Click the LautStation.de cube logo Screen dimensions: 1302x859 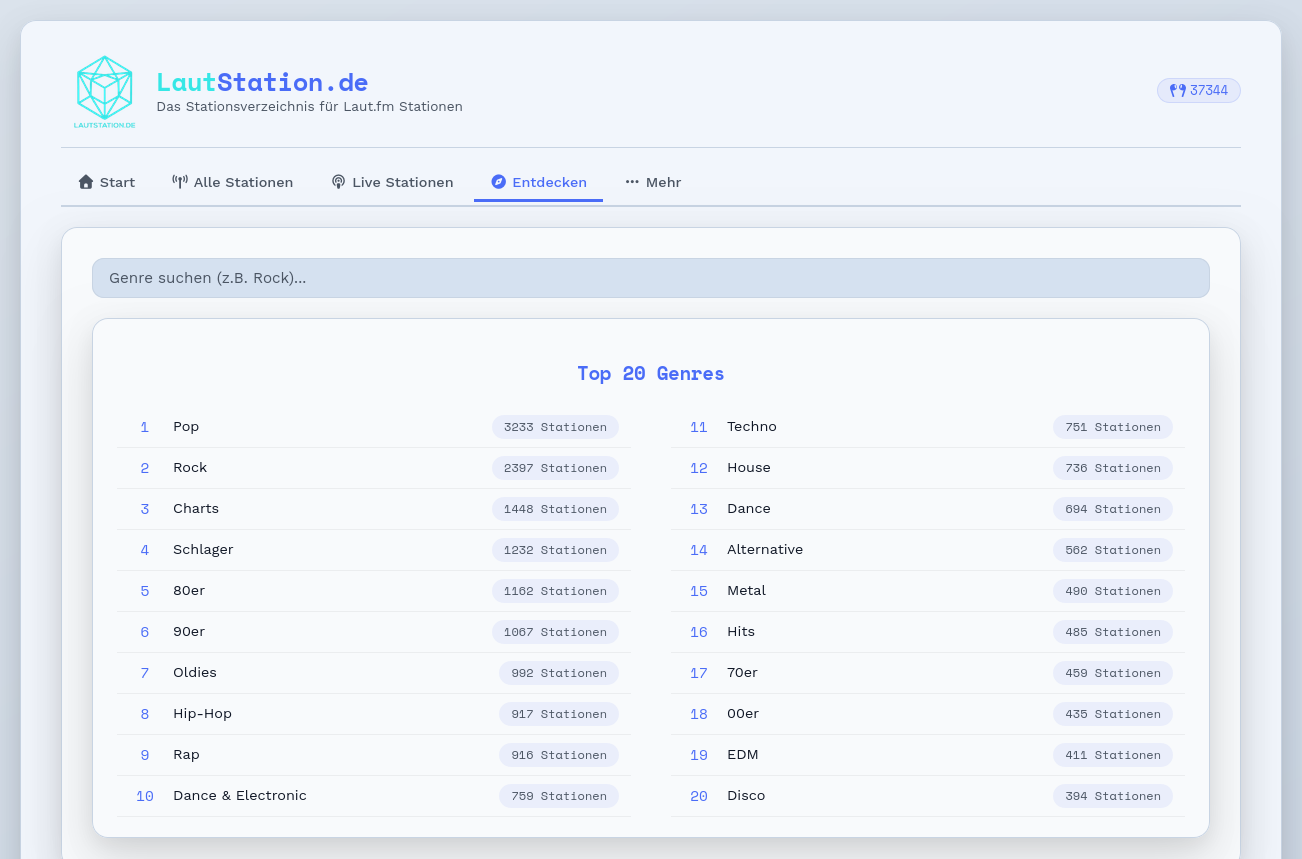click(105, 92)
